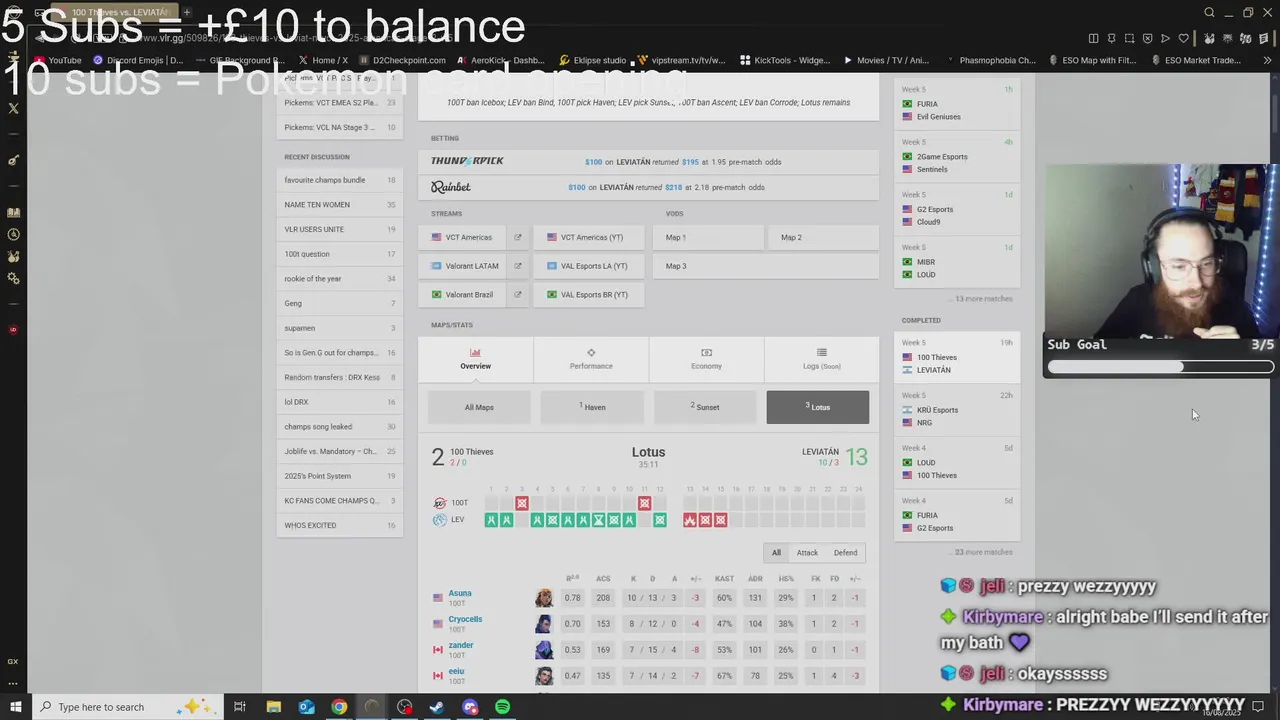The image size is (1280, 720).
Task: Open Task View in the taskbar
Action: (x=240, y=707)
